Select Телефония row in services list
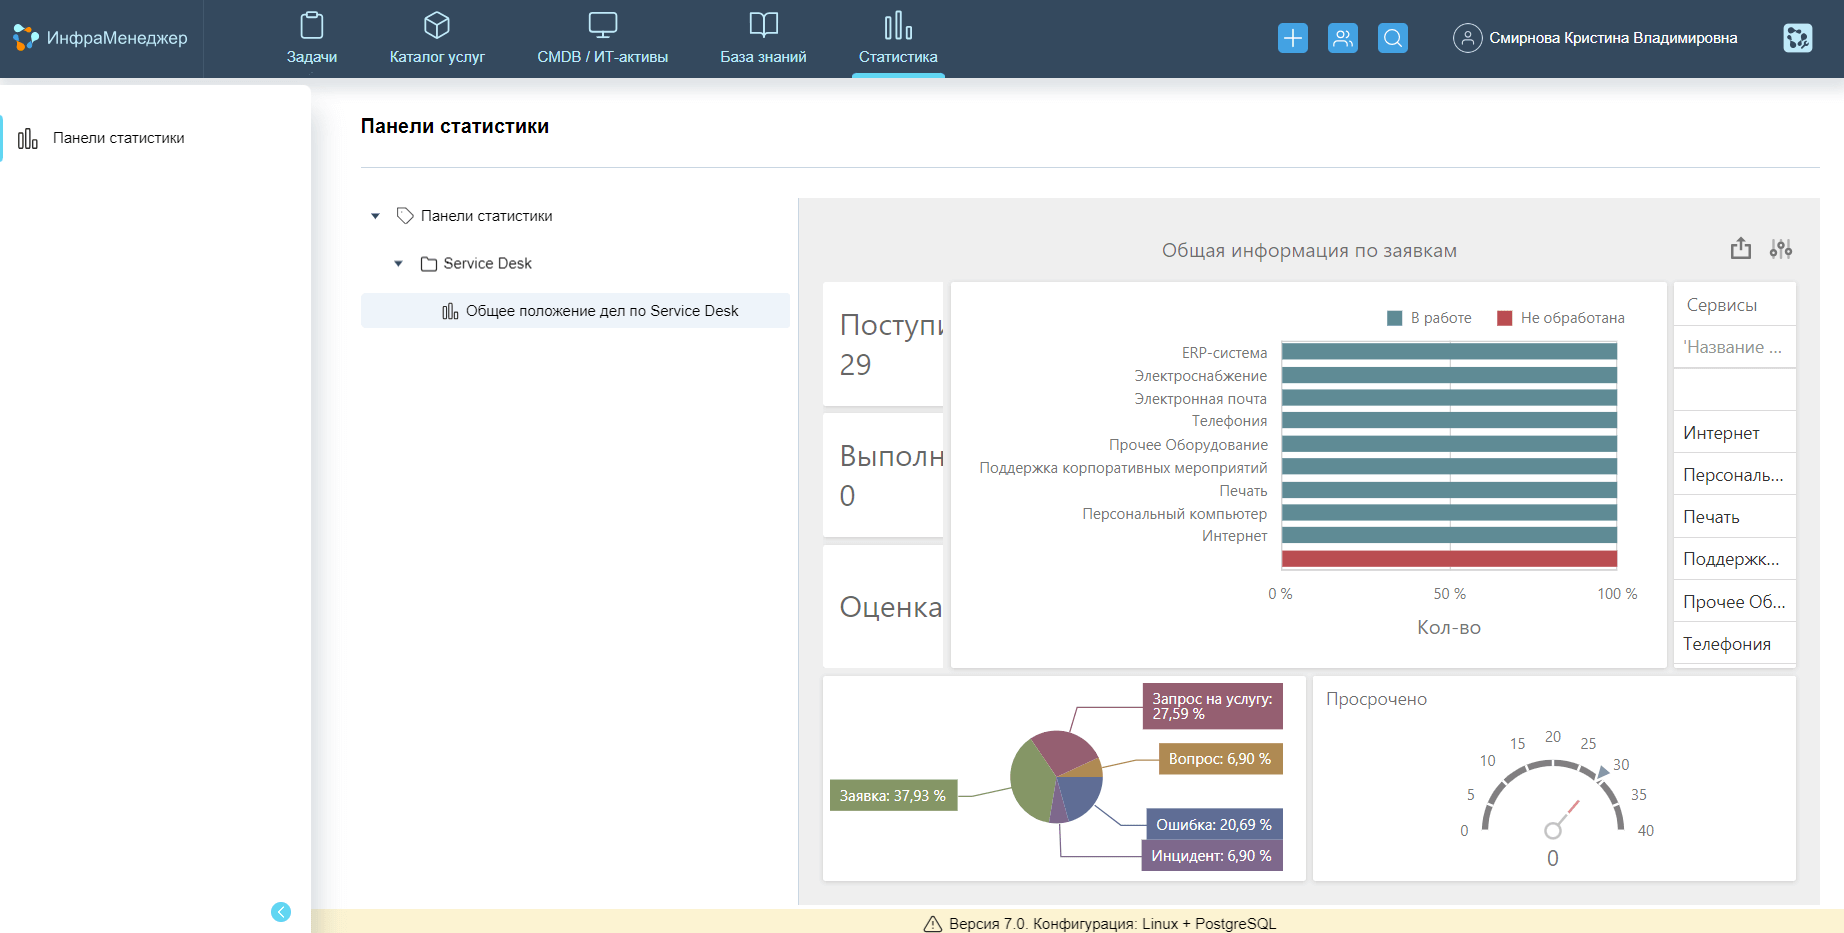The width and height of the screenshot is (1844, 933). [x=1734, y=644]
